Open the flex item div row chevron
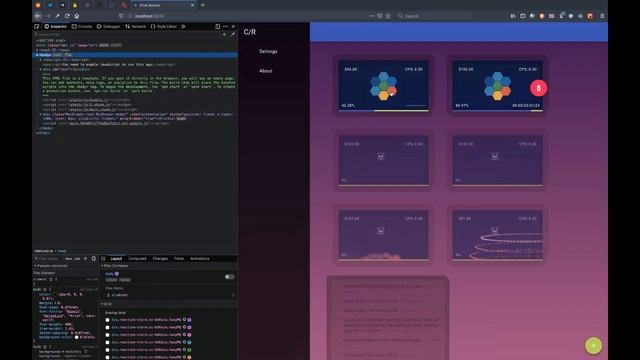 (233, 295)
